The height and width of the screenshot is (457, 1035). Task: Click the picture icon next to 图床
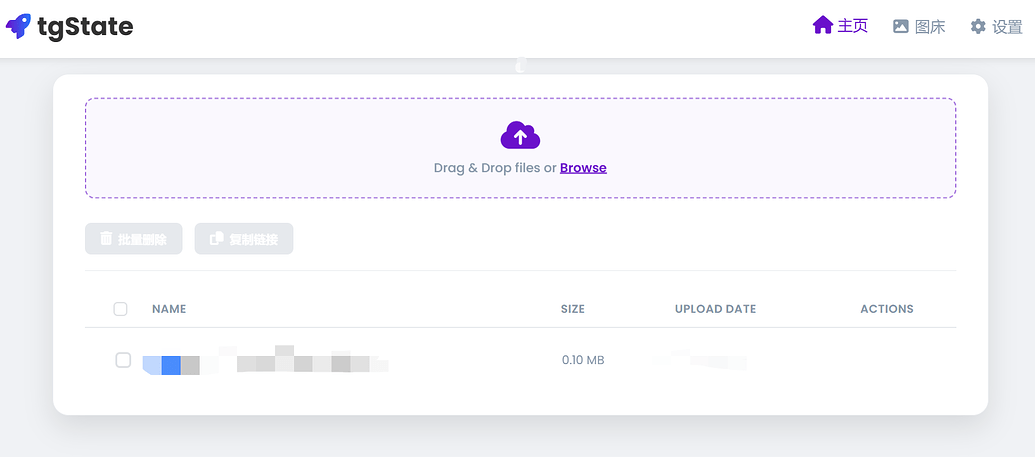tap(900, 26)
